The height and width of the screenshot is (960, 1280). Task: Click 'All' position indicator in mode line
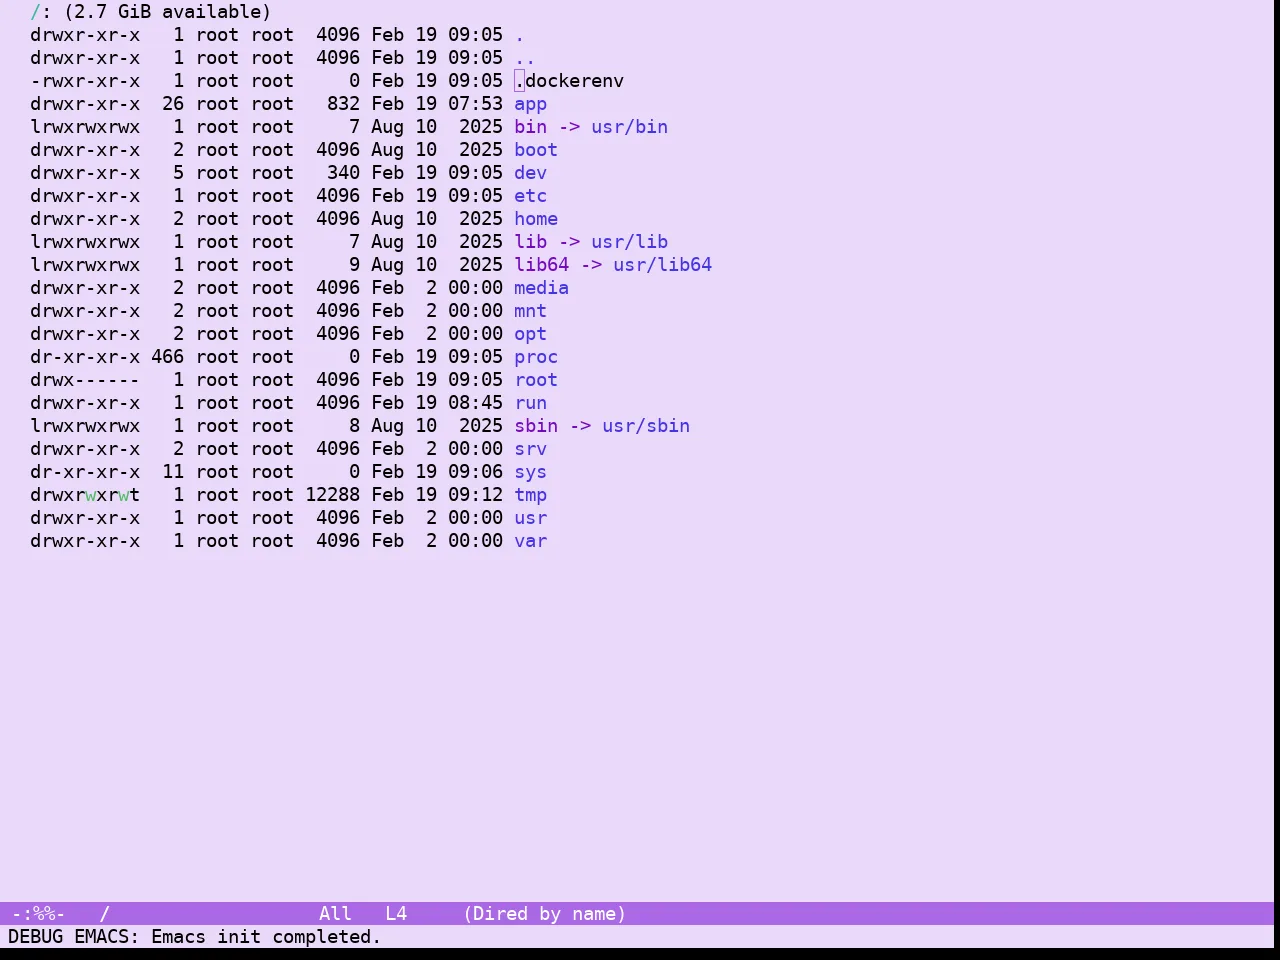[335, 914]
